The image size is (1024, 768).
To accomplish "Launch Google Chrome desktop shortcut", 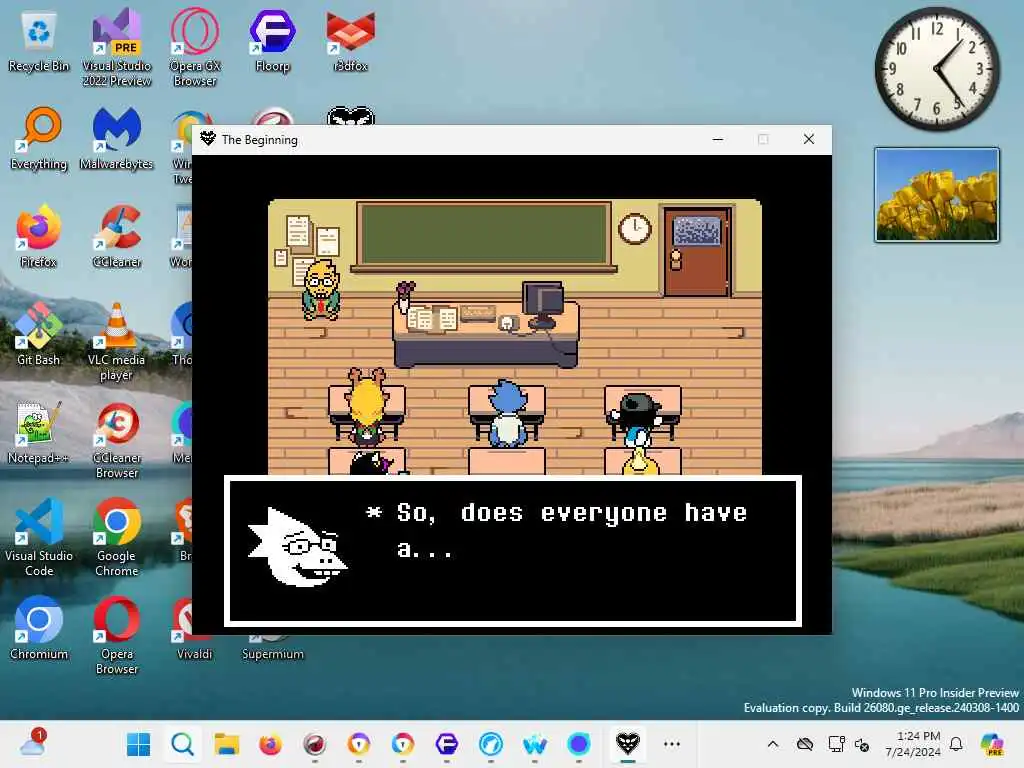I will tap(117, 537).
